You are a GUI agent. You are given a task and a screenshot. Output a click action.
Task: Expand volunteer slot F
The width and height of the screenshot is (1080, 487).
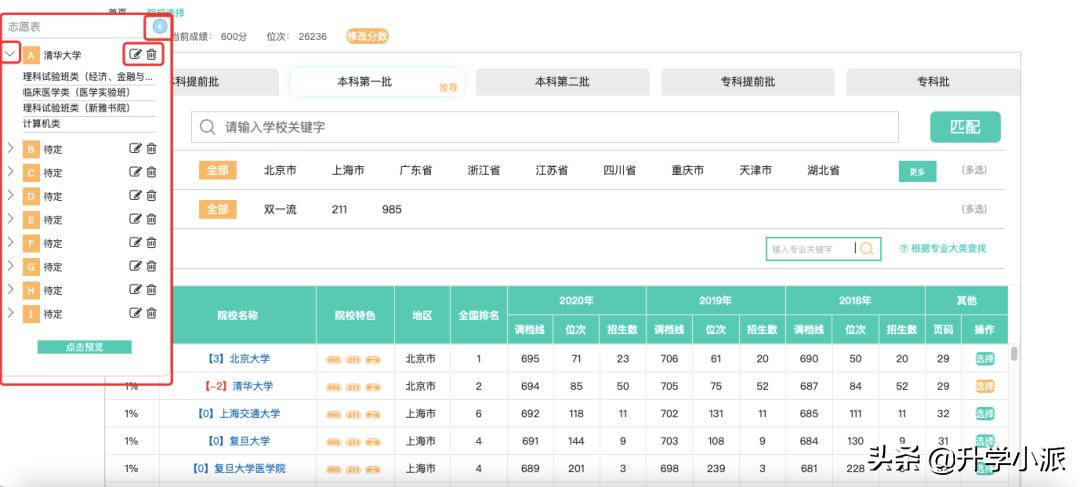10,241
